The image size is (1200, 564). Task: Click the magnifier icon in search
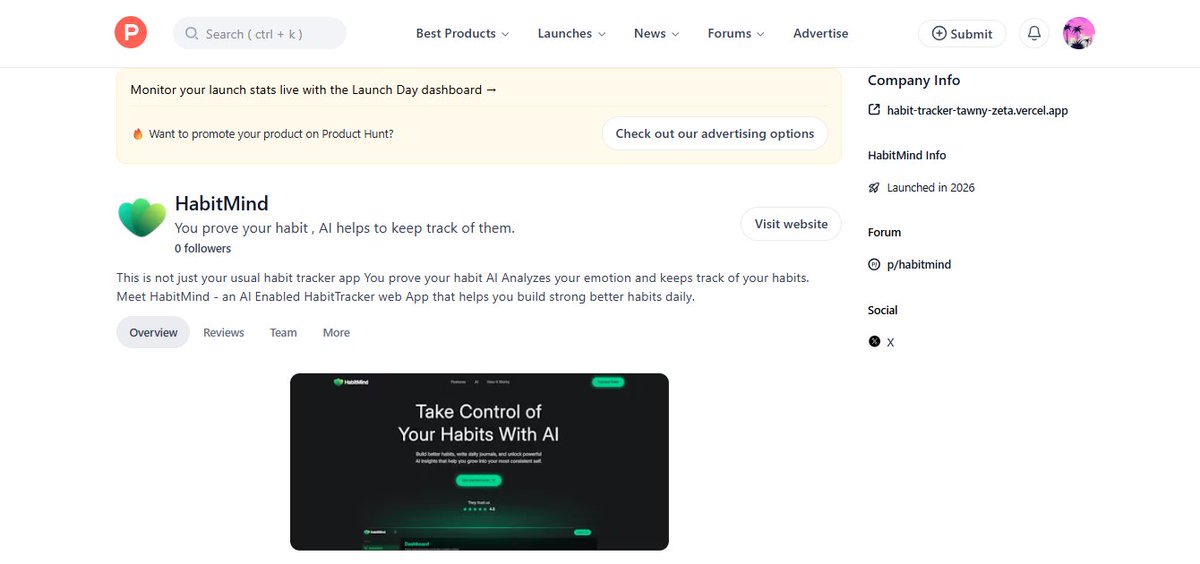click(192, 34)
